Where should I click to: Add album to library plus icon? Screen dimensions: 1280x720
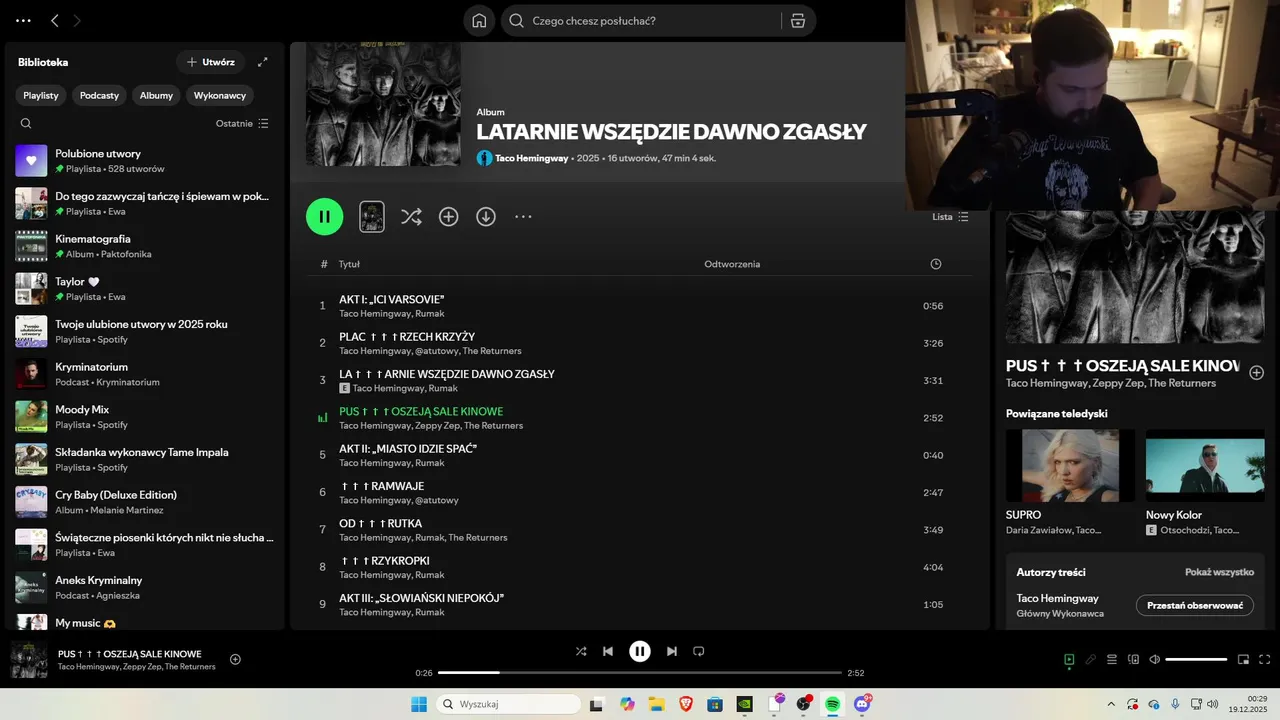point(448,216)
